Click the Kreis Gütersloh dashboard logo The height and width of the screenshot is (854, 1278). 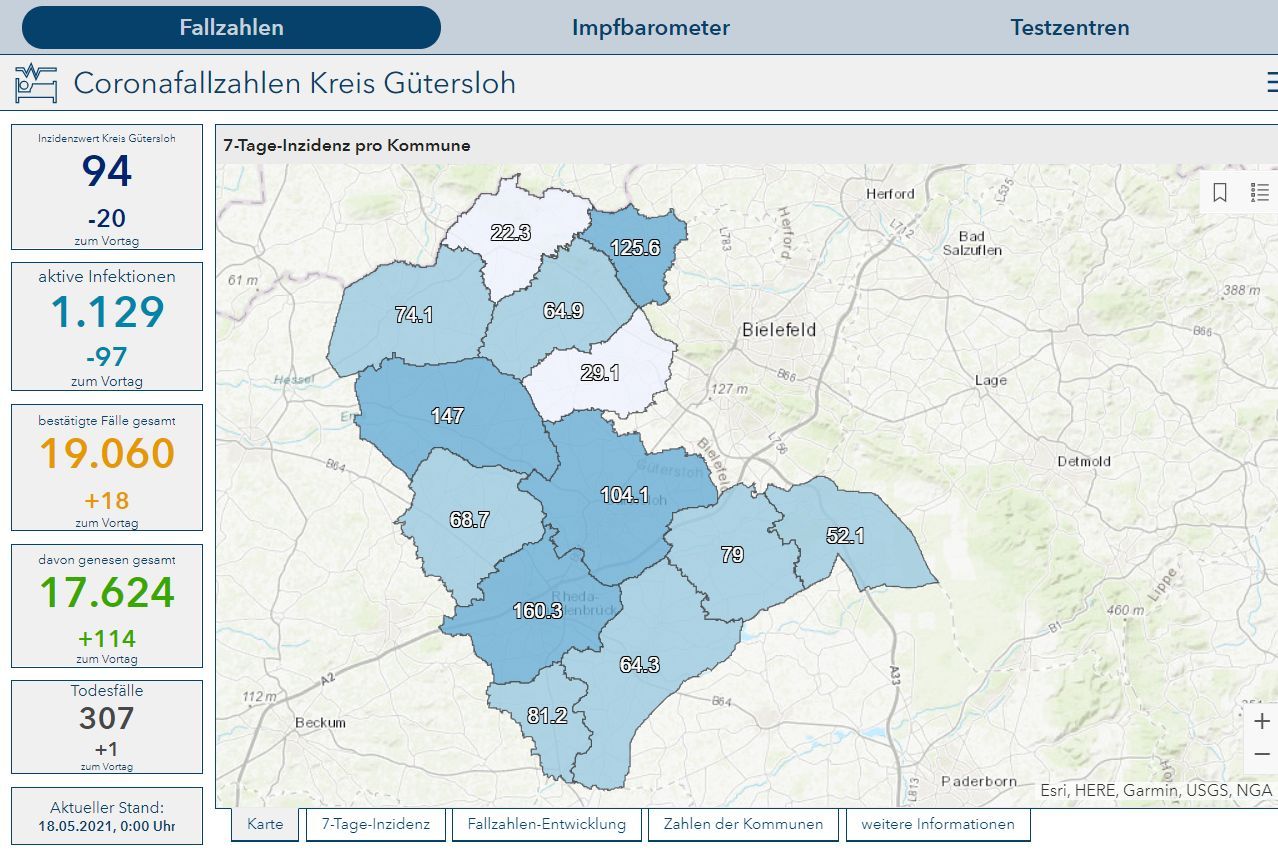tap(35, 82)
